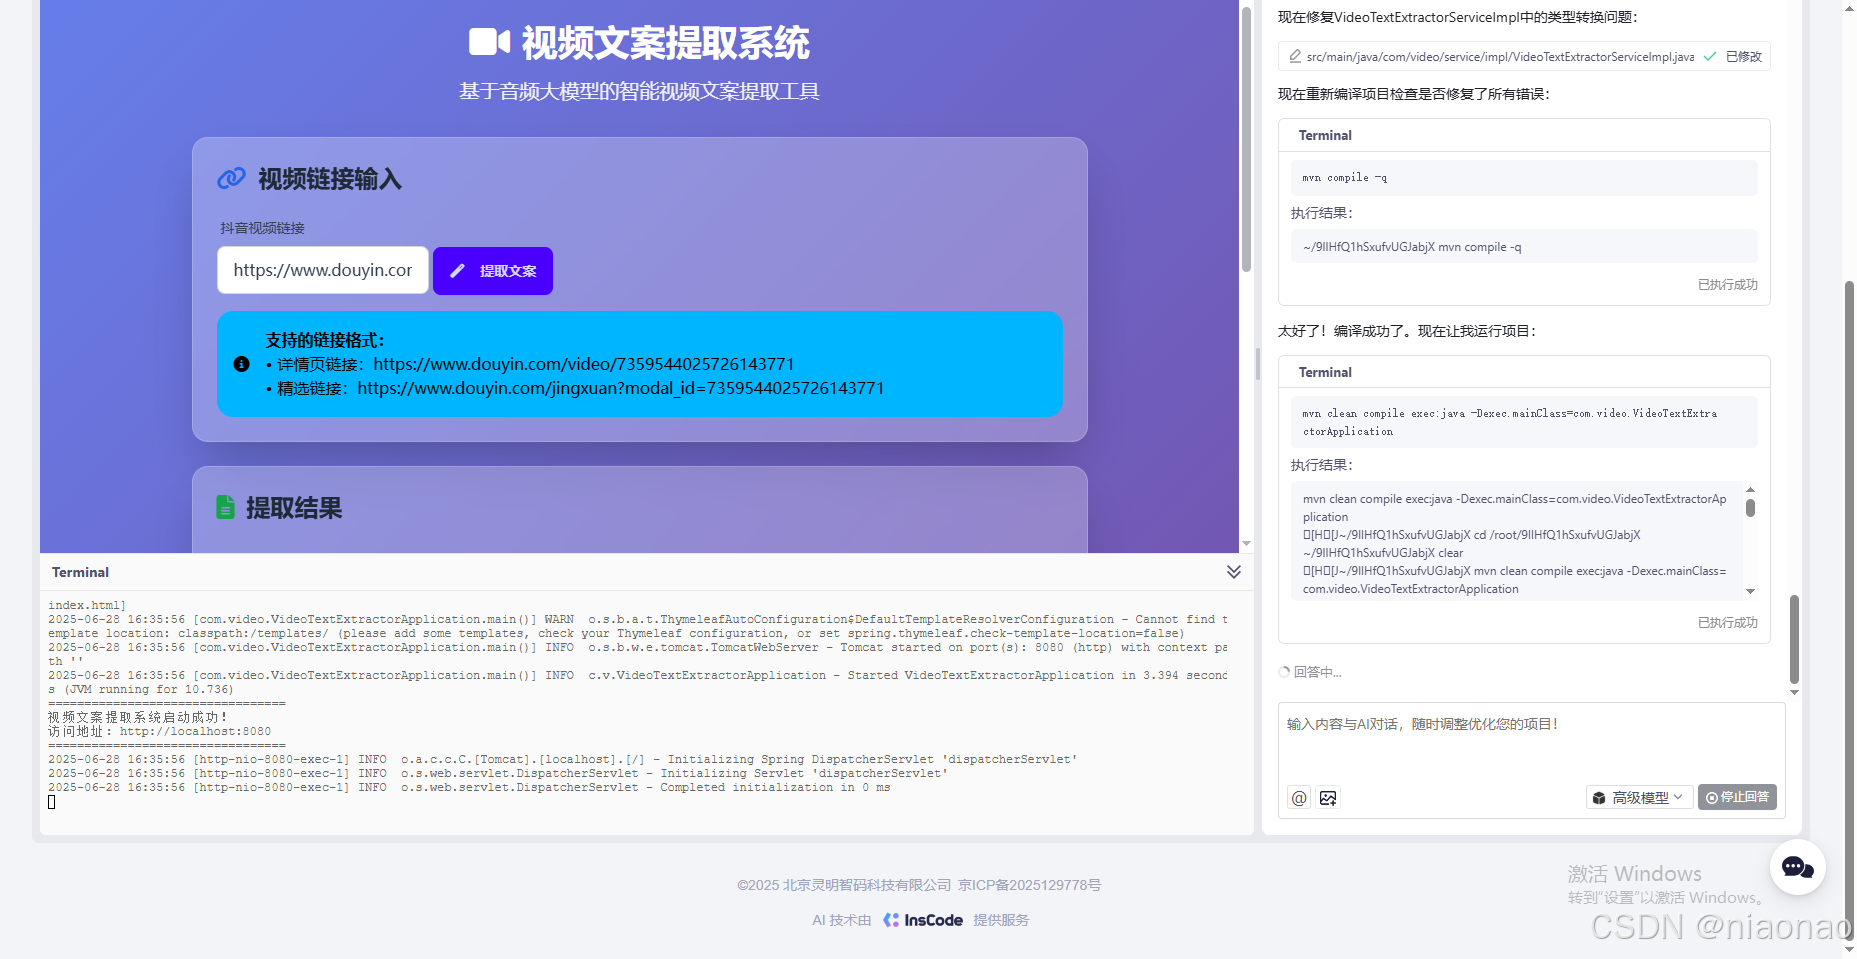Click the douyin video link input field
This screenshot has height=959, width=1857.
321,270
